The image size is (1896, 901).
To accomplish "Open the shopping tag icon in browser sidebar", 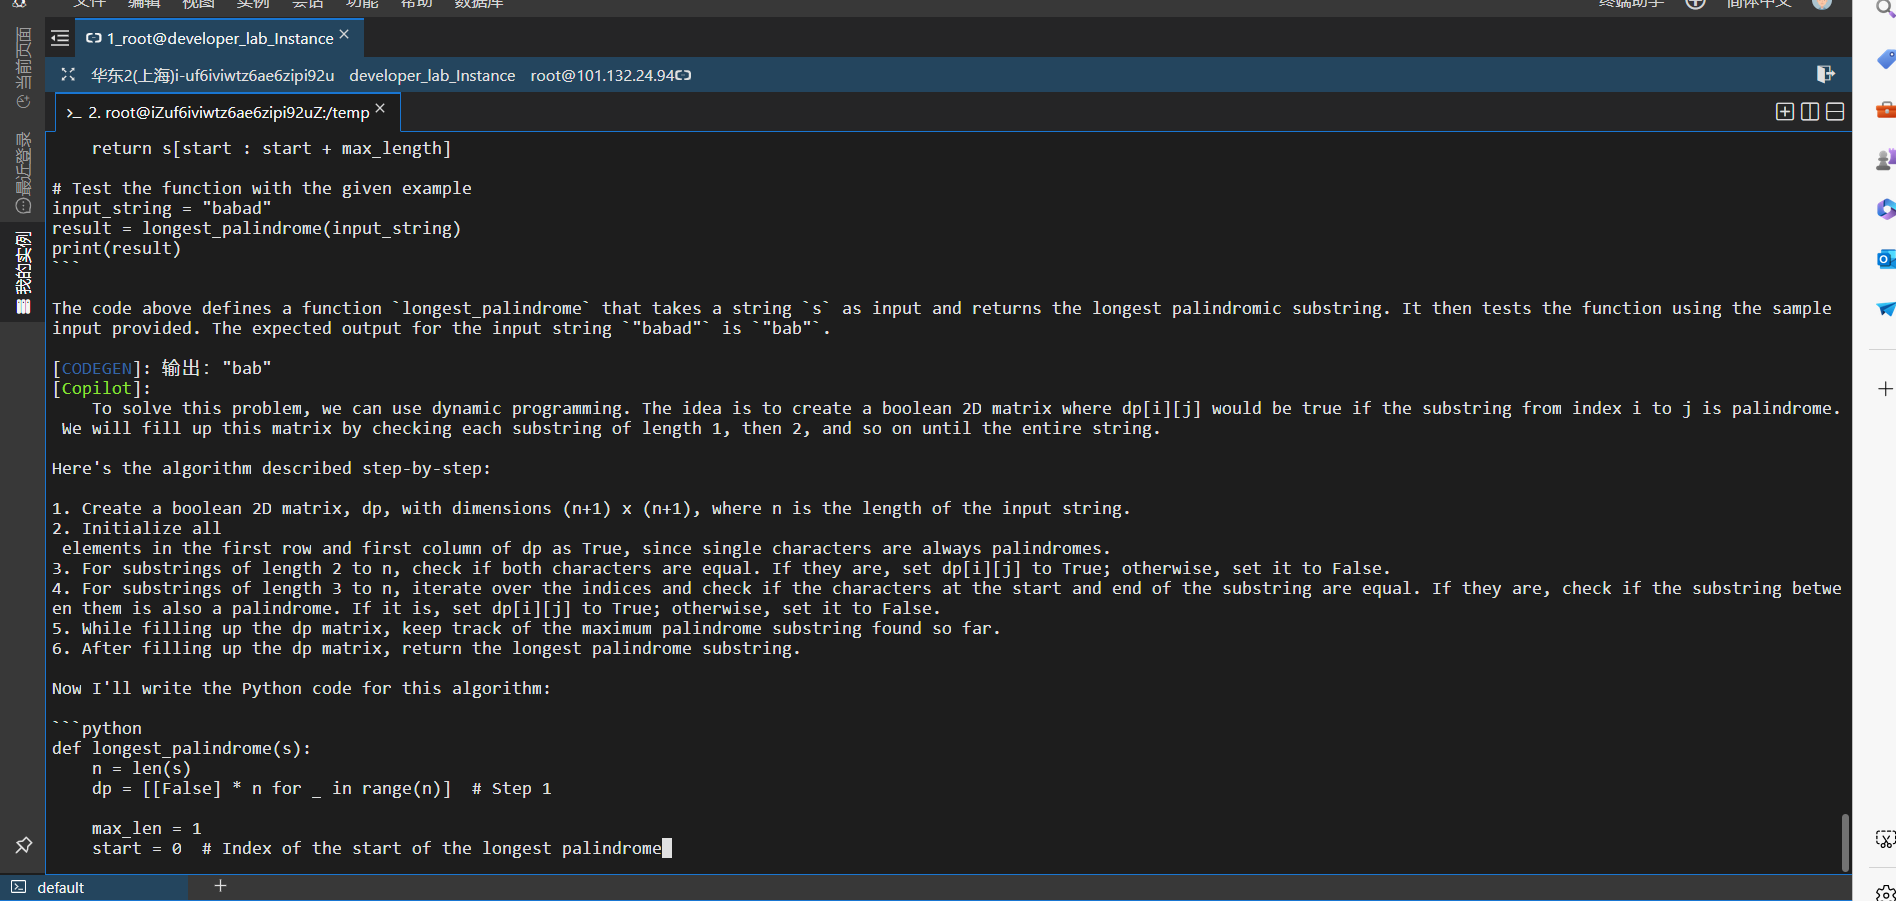I will tap(1885, 59).
